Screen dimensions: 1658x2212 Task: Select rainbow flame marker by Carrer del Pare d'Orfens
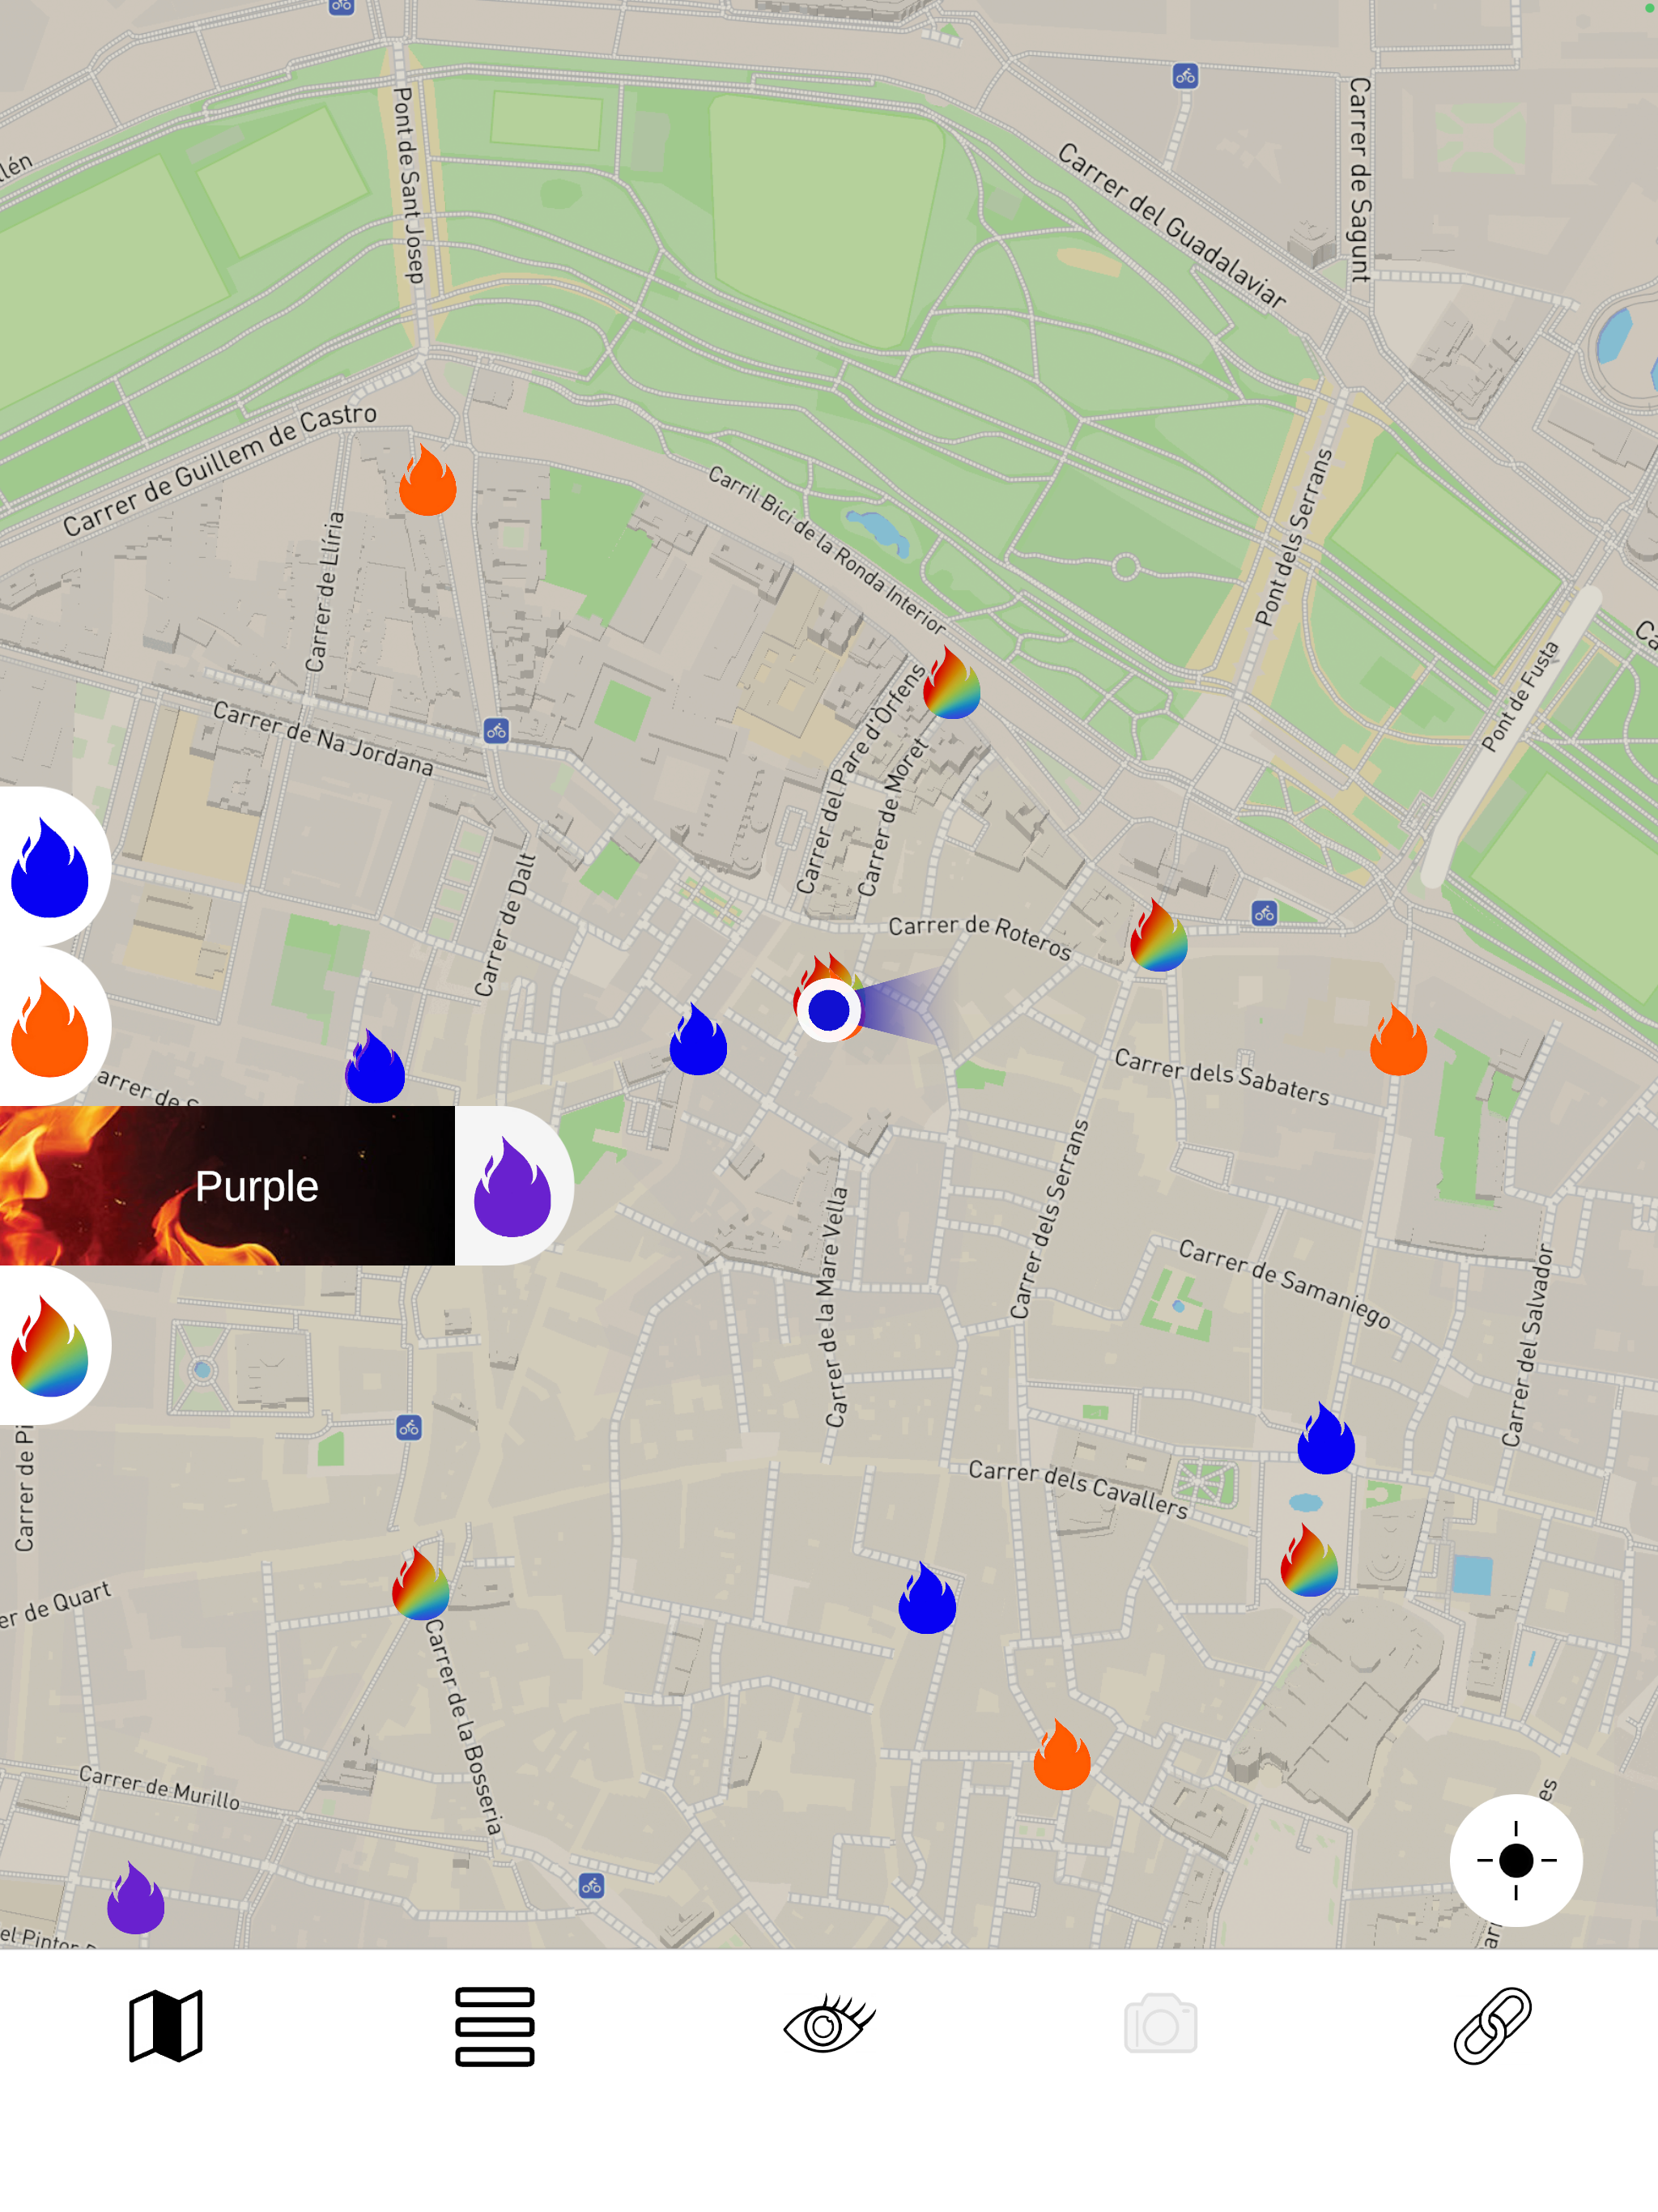951,683
